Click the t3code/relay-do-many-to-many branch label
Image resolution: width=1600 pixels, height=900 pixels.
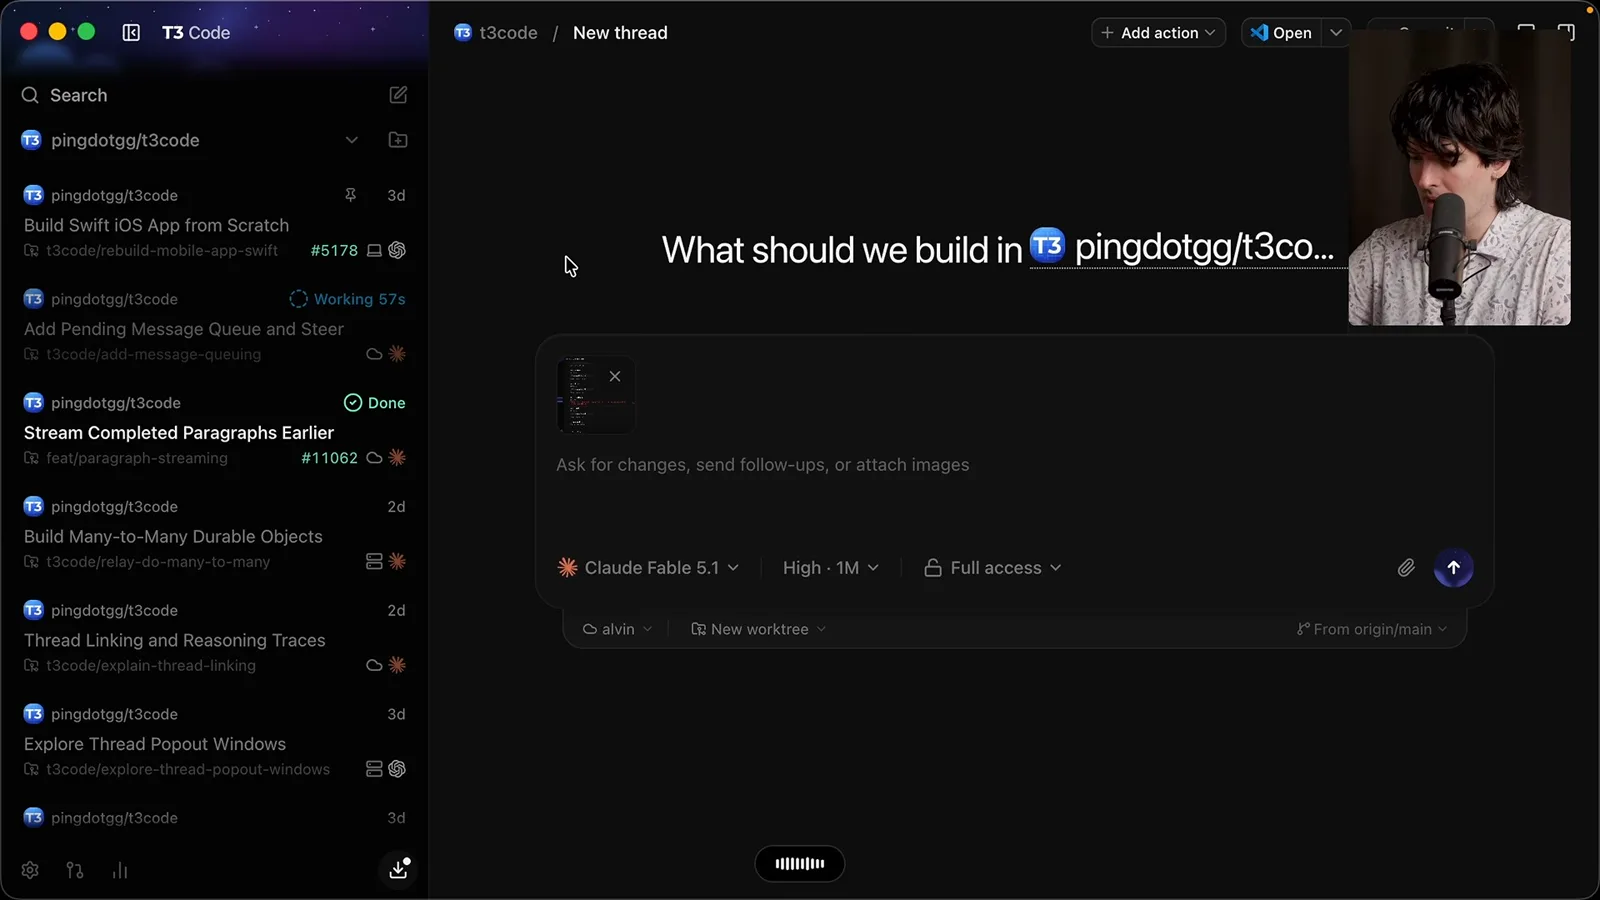[x=158, y=562]
